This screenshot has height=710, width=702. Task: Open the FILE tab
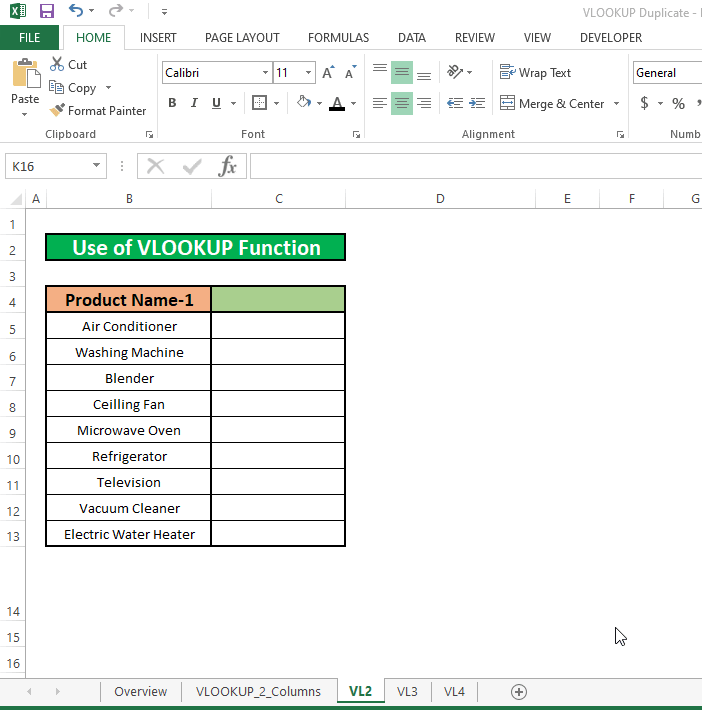coord(29,38)
